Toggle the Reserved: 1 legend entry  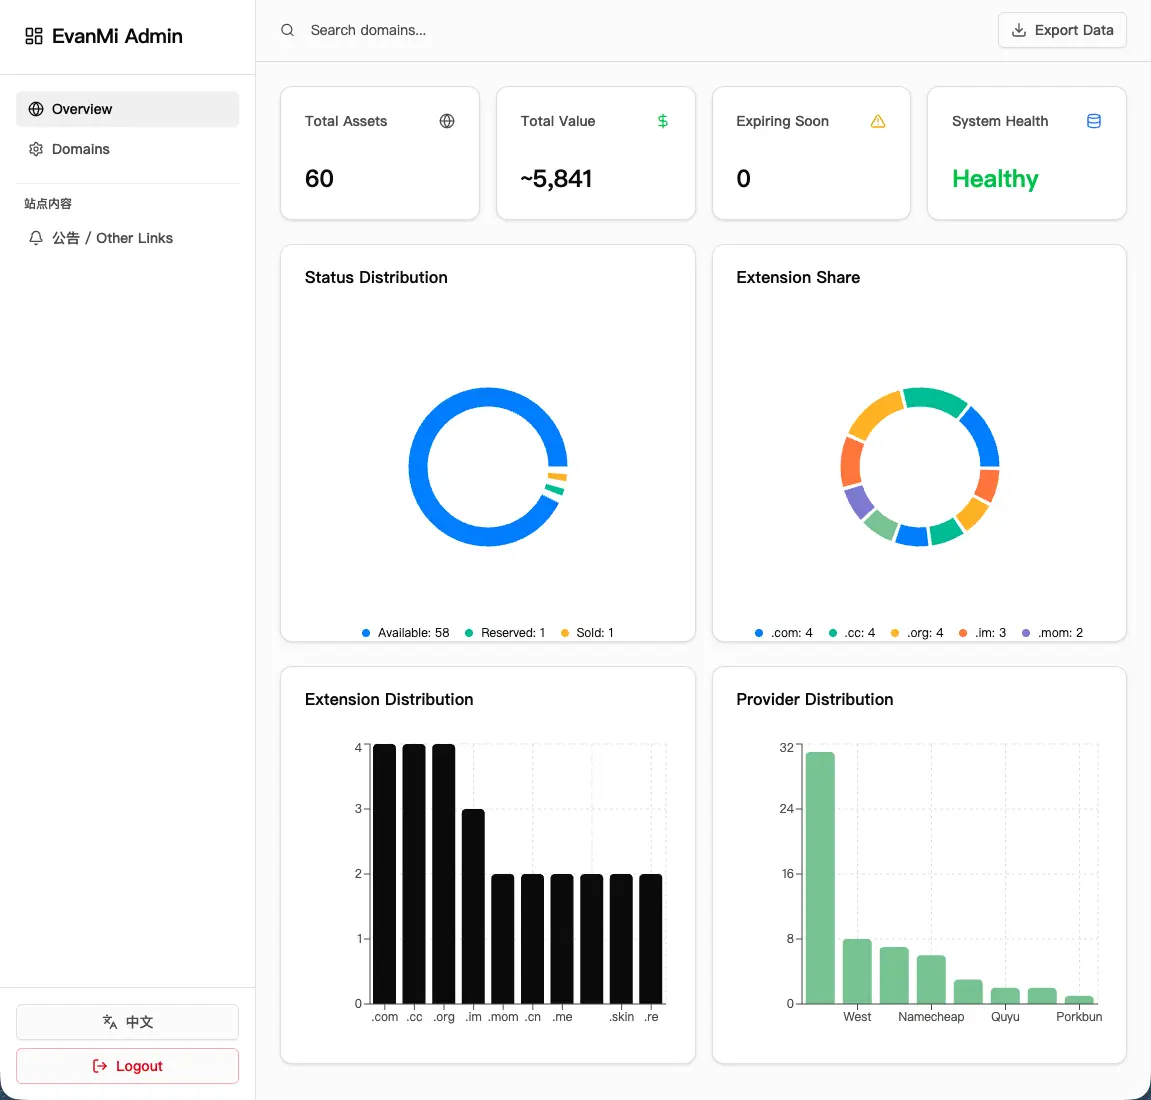click(x=505, y=633)
